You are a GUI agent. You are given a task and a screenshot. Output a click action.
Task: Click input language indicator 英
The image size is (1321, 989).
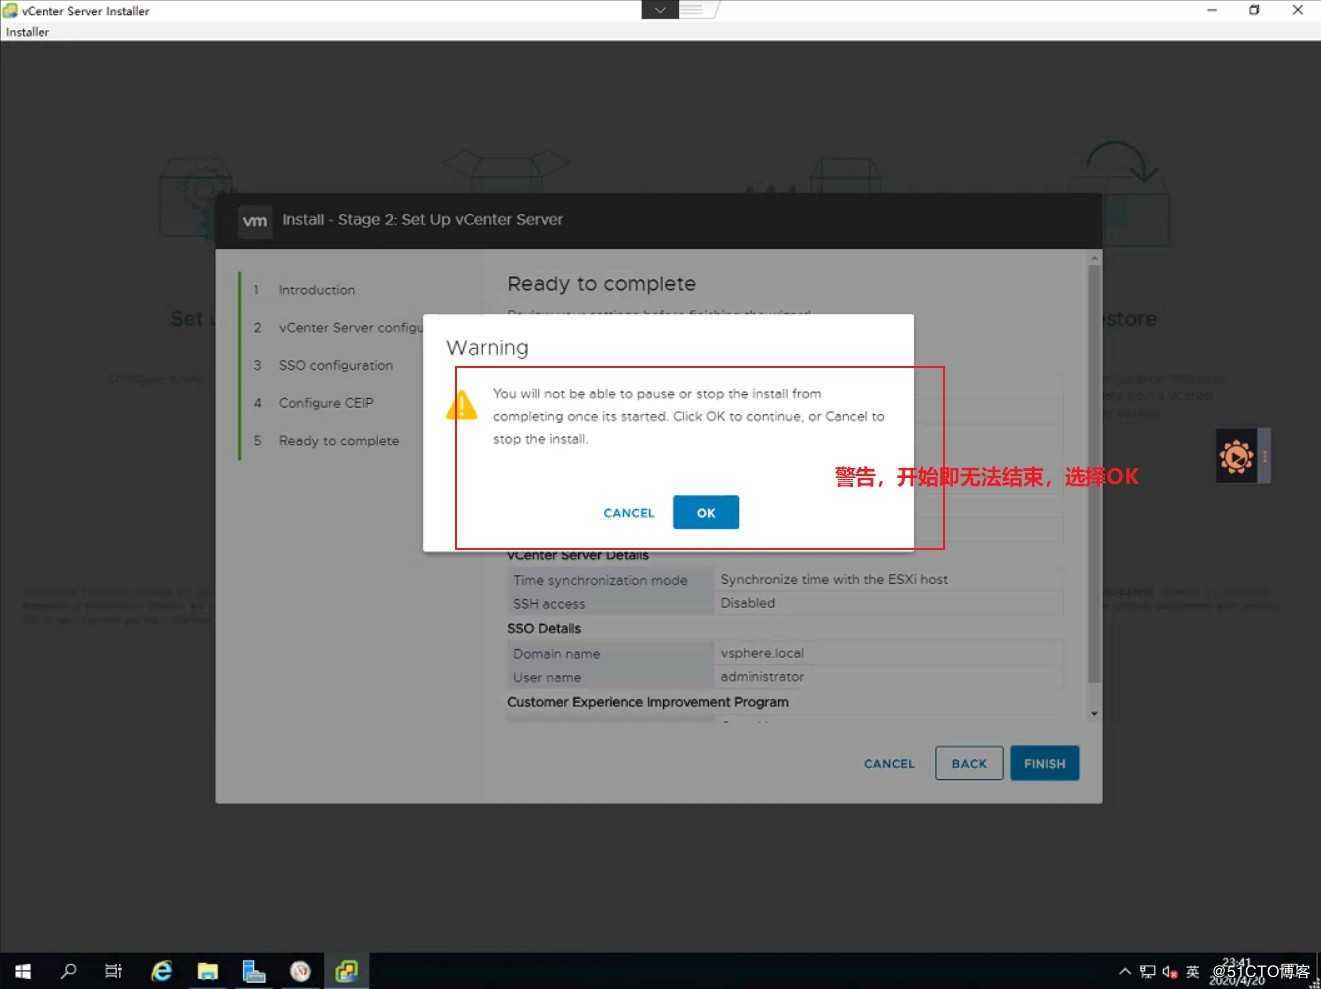coord(1192,971)
